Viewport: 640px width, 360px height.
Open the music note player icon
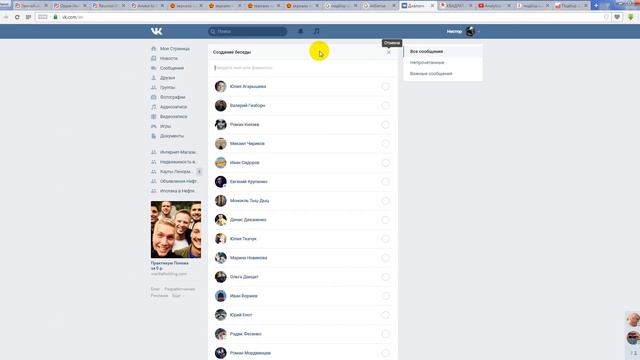click(x=316, y=31)
